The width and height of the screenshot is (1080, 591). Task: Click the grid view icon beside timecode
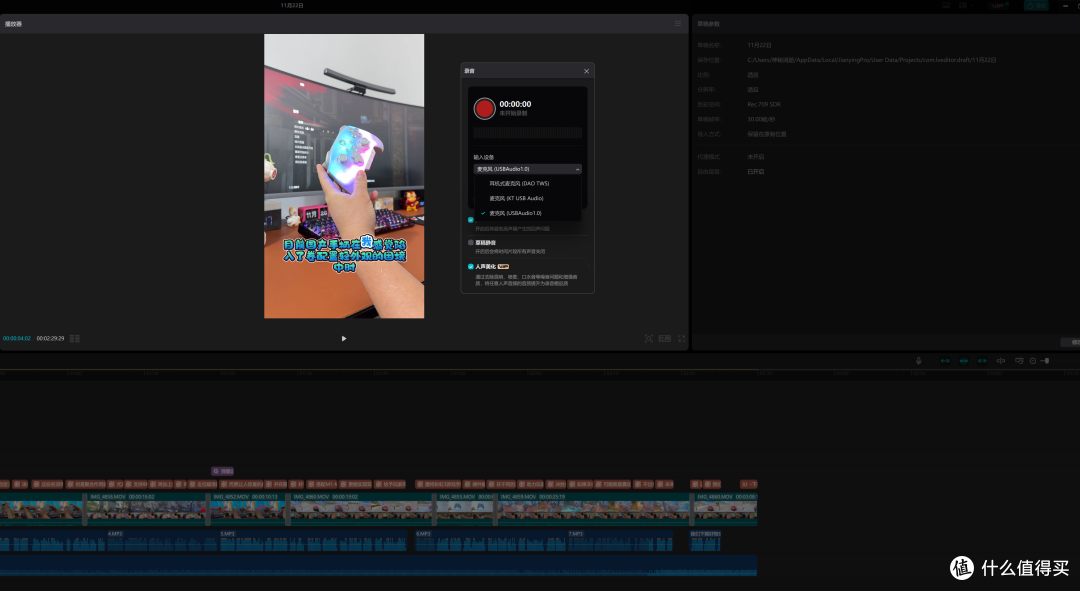pos(74,338)
